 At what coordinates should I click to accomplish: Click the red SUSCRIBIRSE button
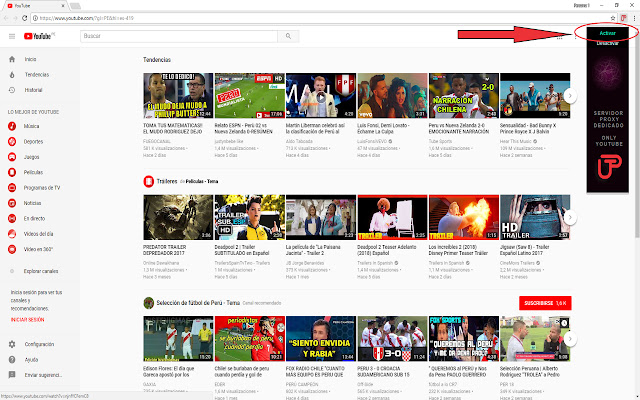pyautogui.click(x=545, y=303)
